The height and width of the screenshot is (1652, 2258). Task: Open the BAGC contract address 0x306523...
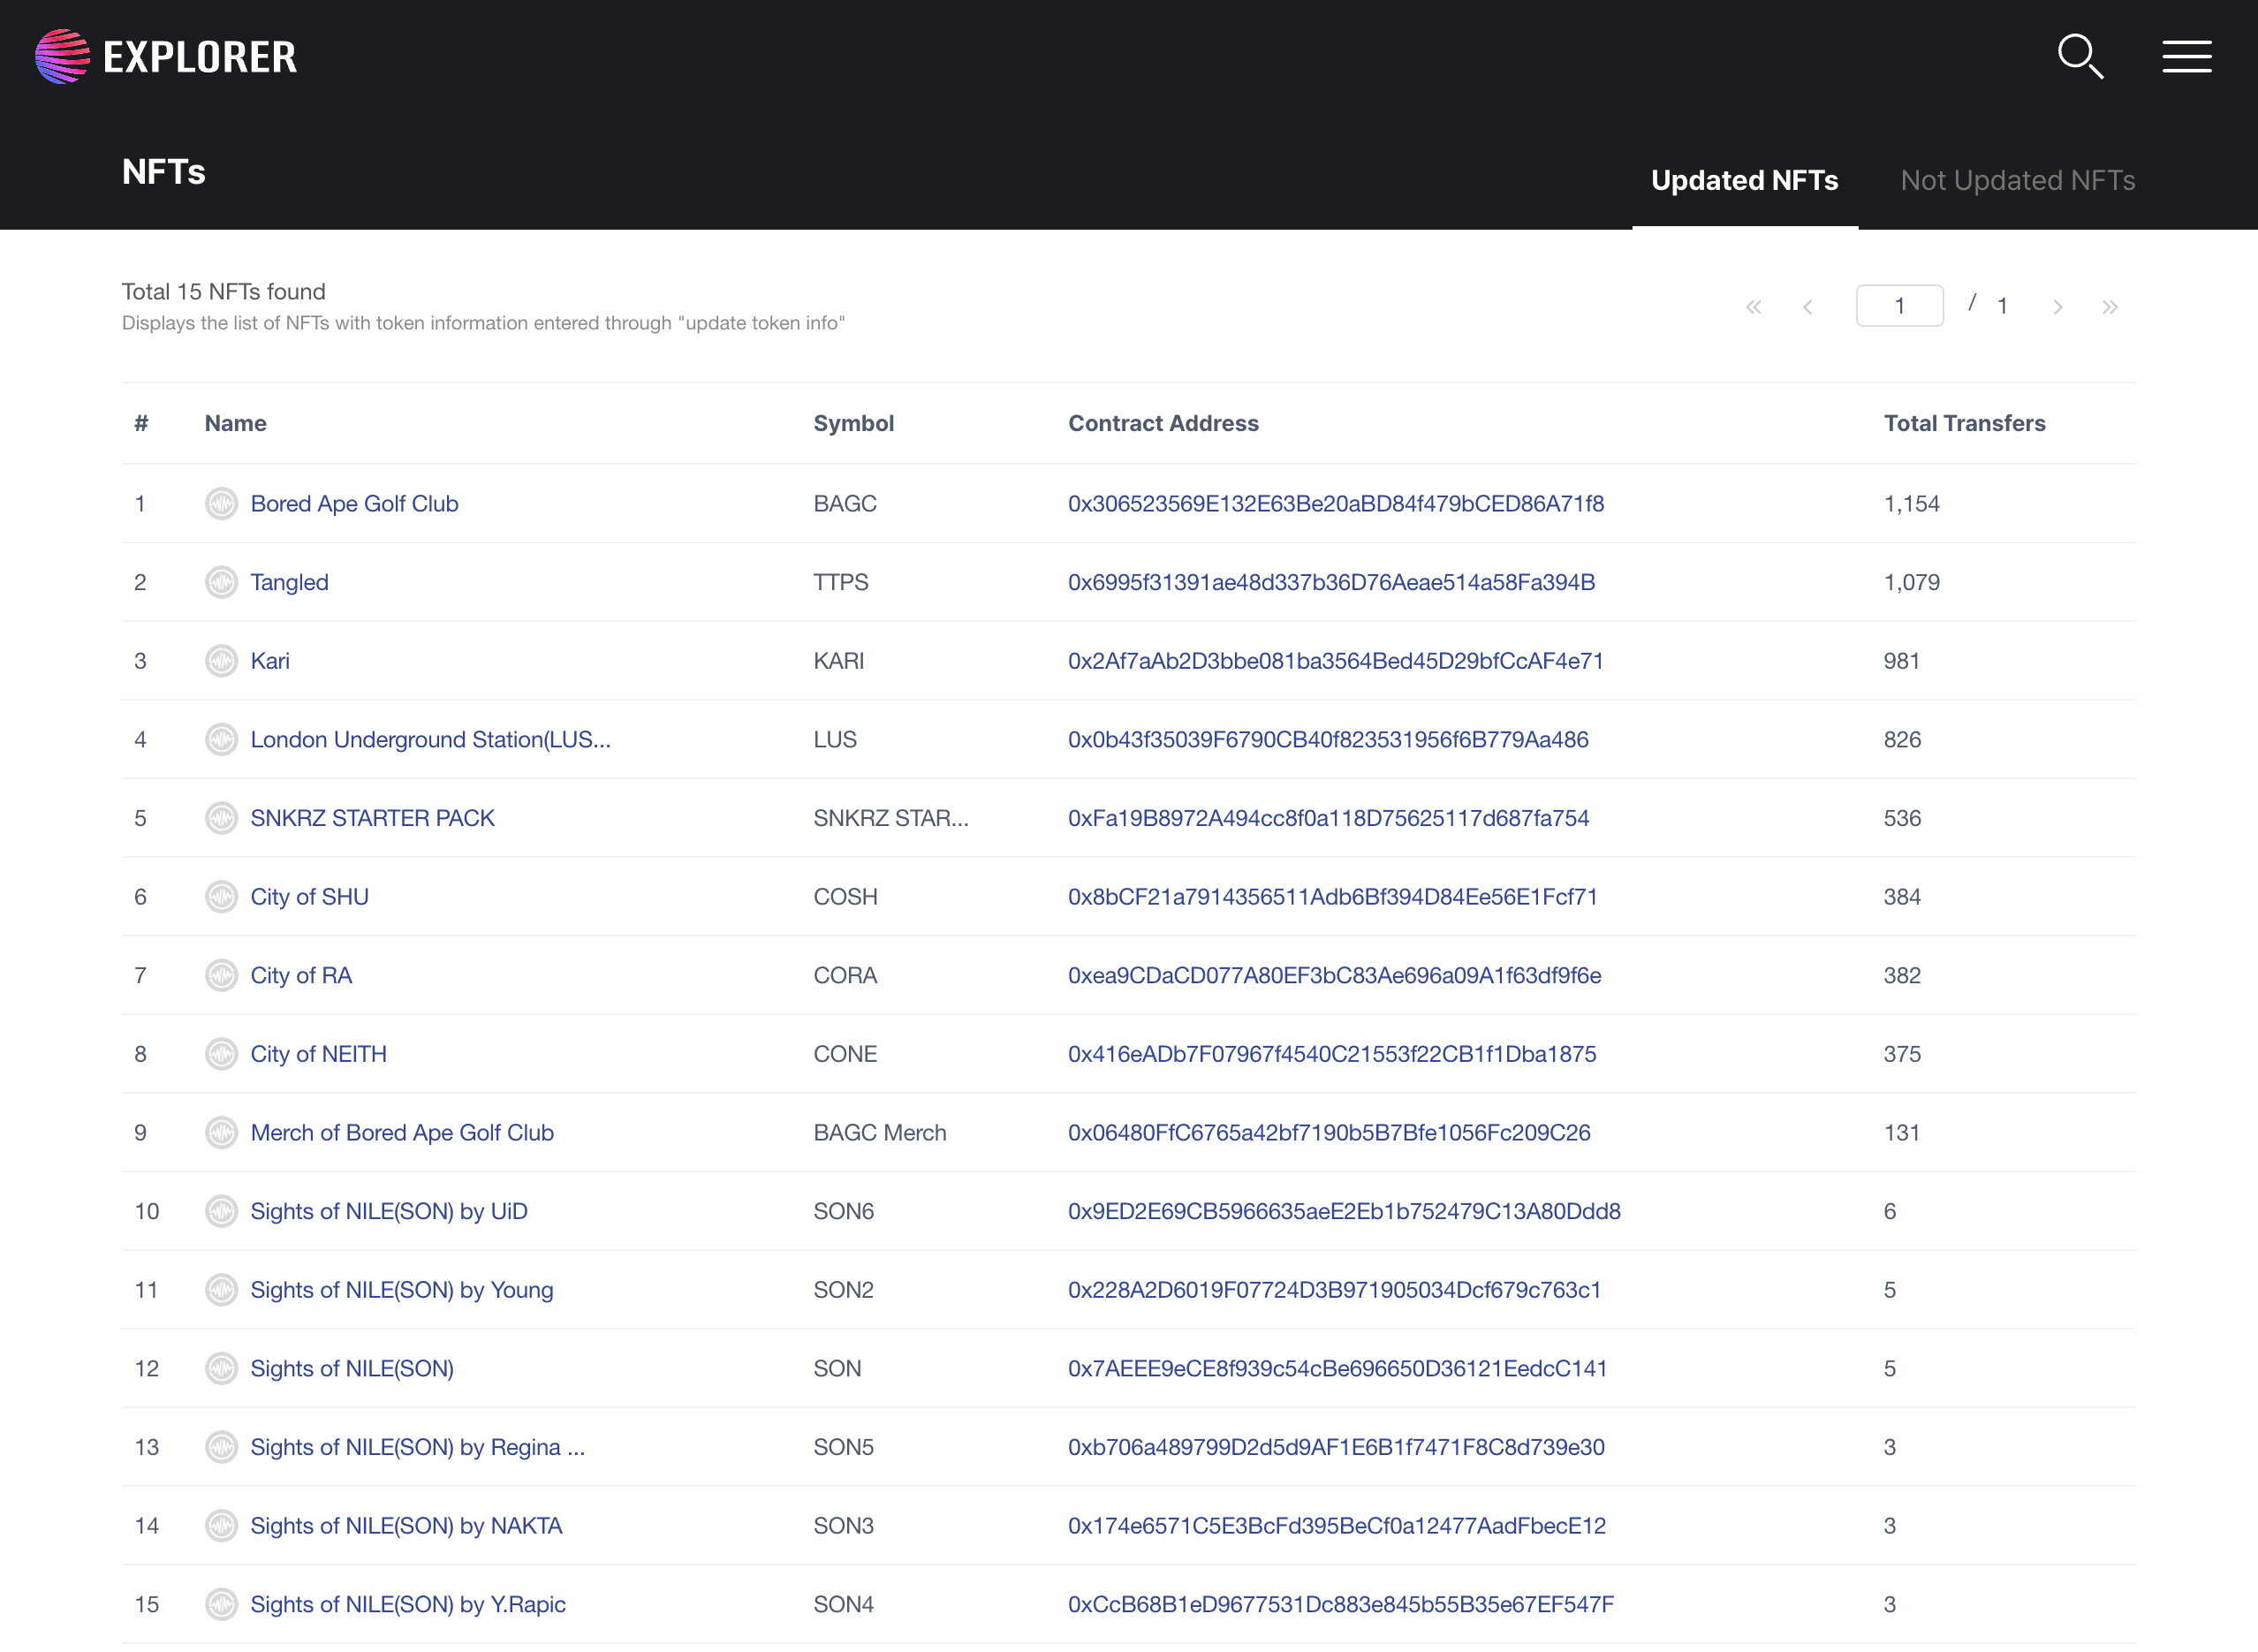(x=1335, y=503)
